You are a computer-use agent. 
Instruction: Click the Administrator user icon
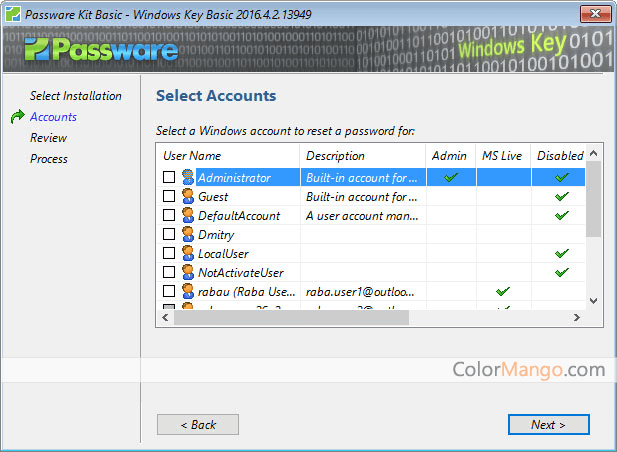(188, 177)
